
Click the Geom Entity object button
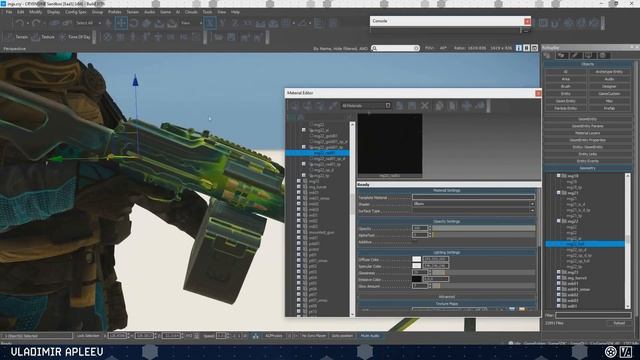point(566,101)
